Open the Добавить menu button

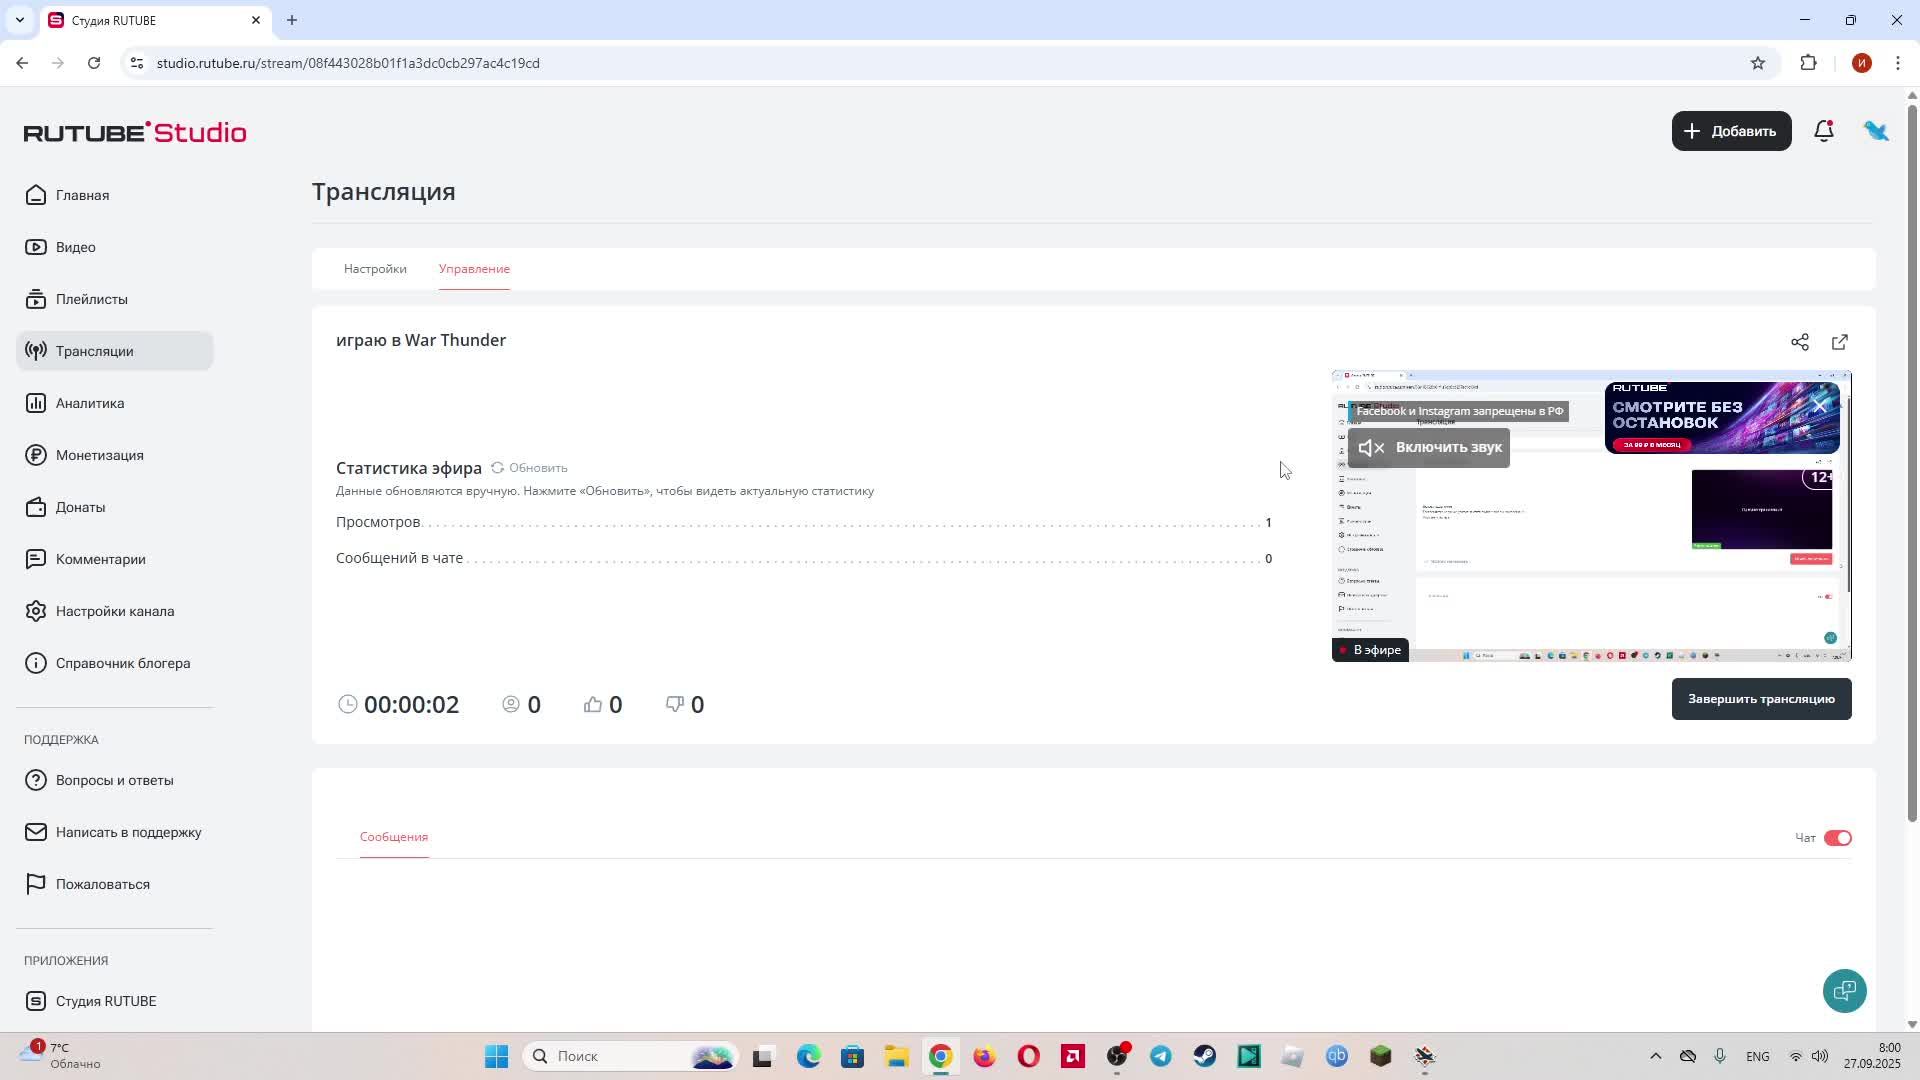pos(1731,131)
